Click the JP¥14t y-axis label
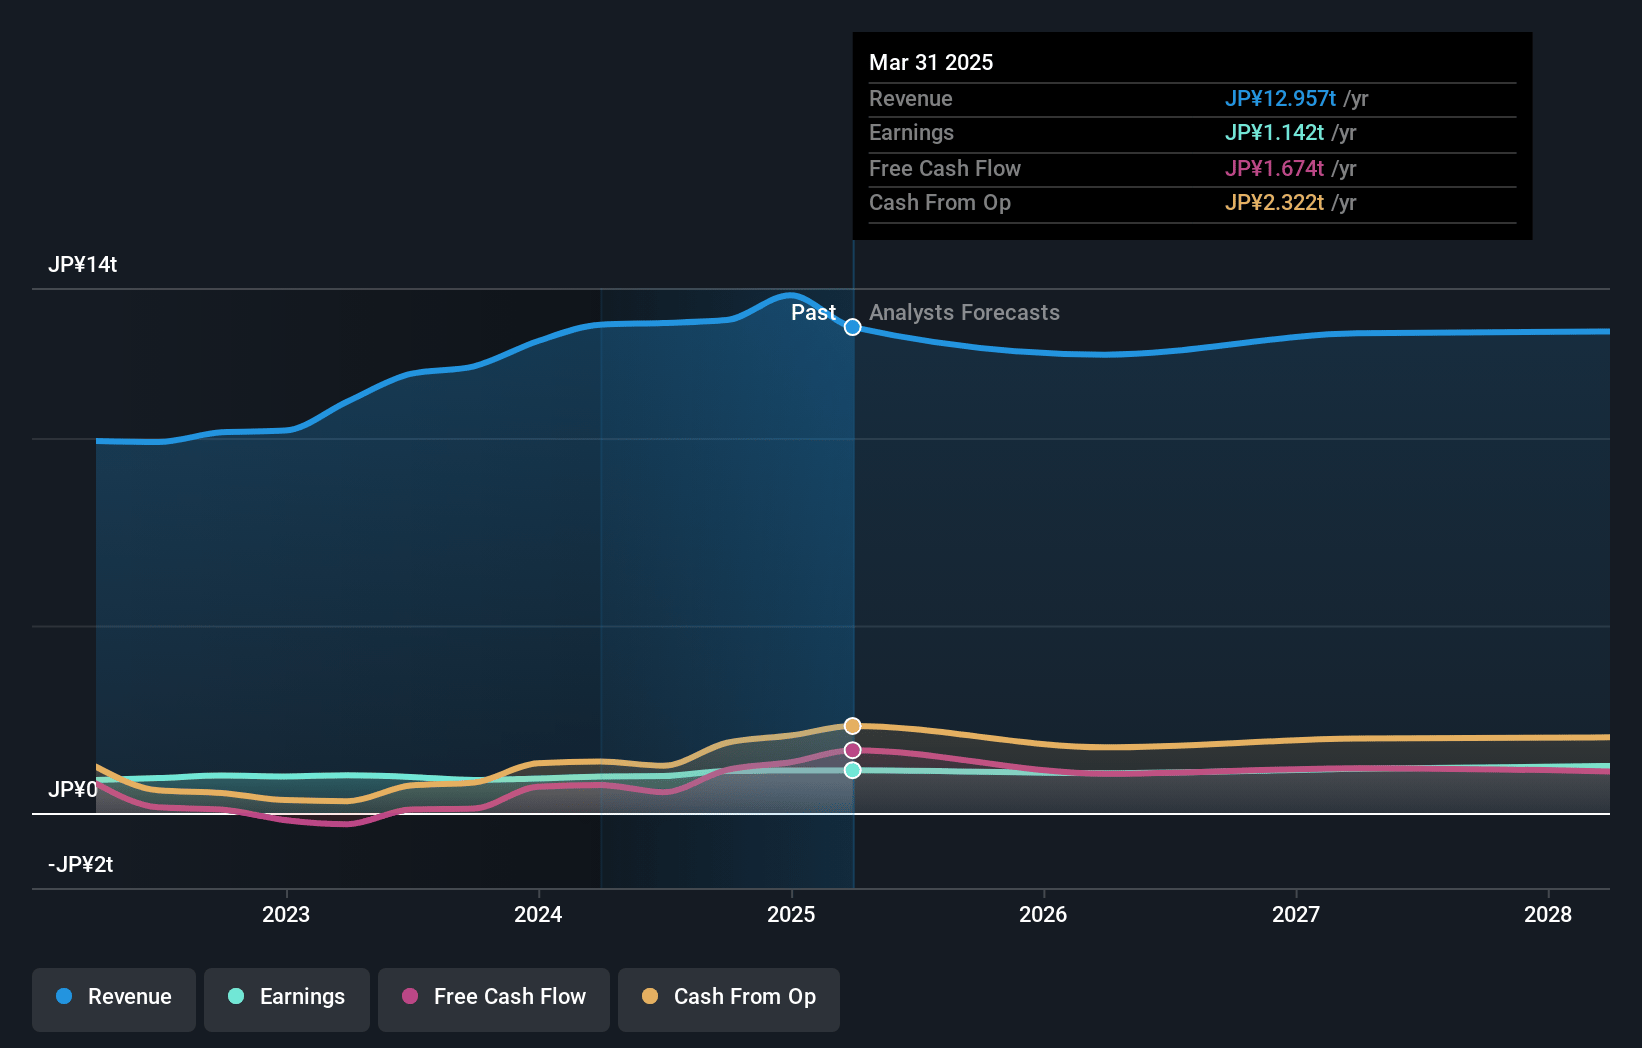 point(83,264)
